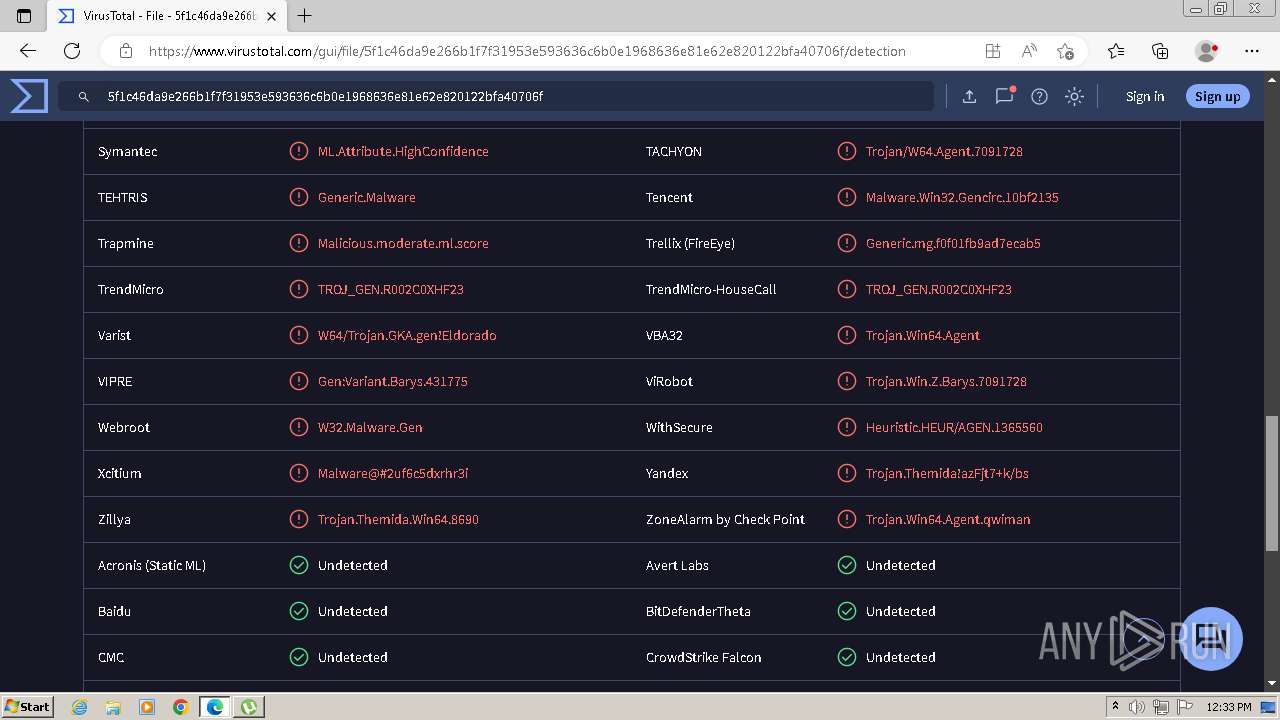The width and height of the screenshot is (1280, 720).
Task: Click the upload file icon
Action: pos(969,97)
